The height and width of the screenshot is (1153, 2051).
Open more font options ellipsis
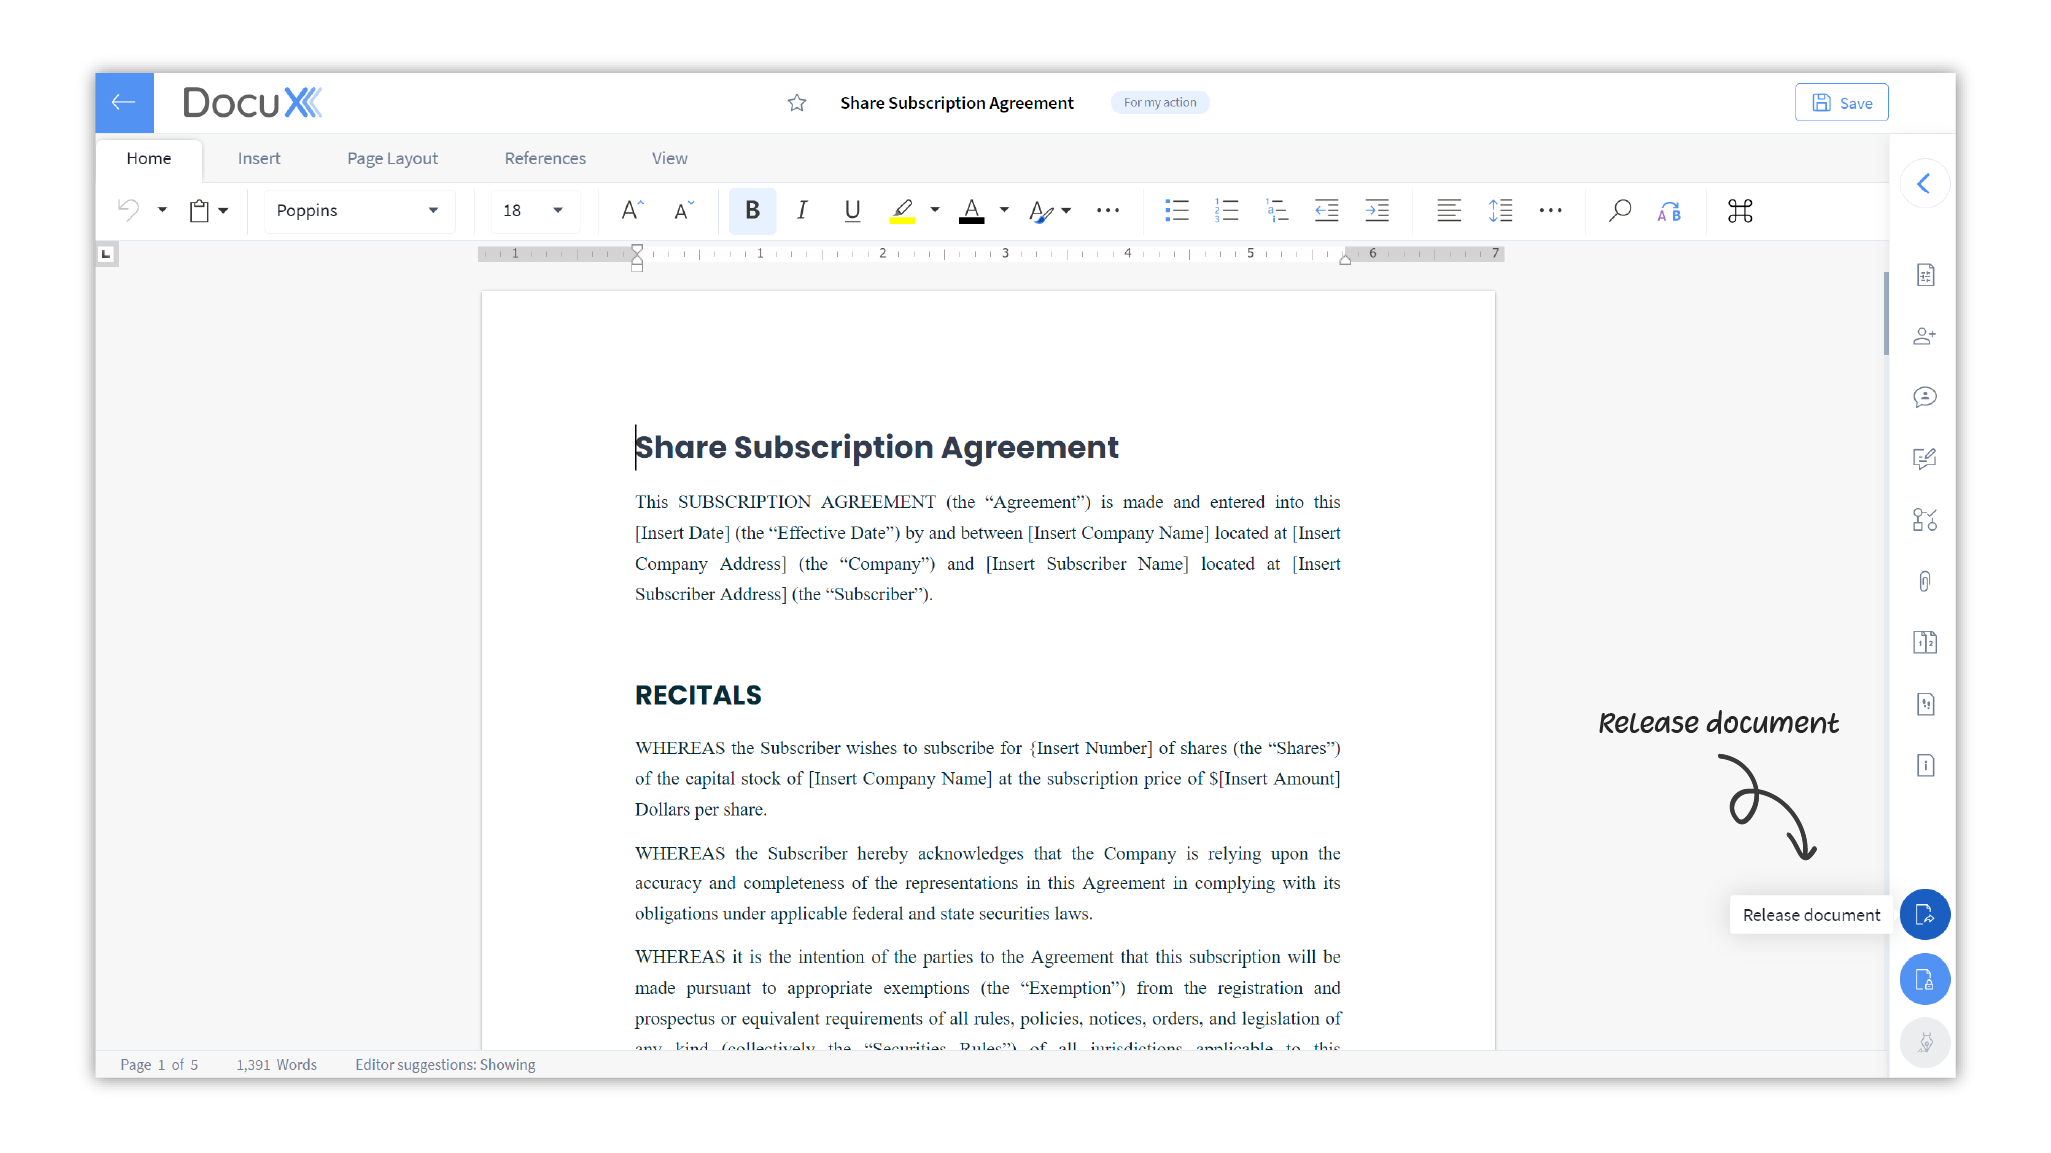[x=1107, y=210]
